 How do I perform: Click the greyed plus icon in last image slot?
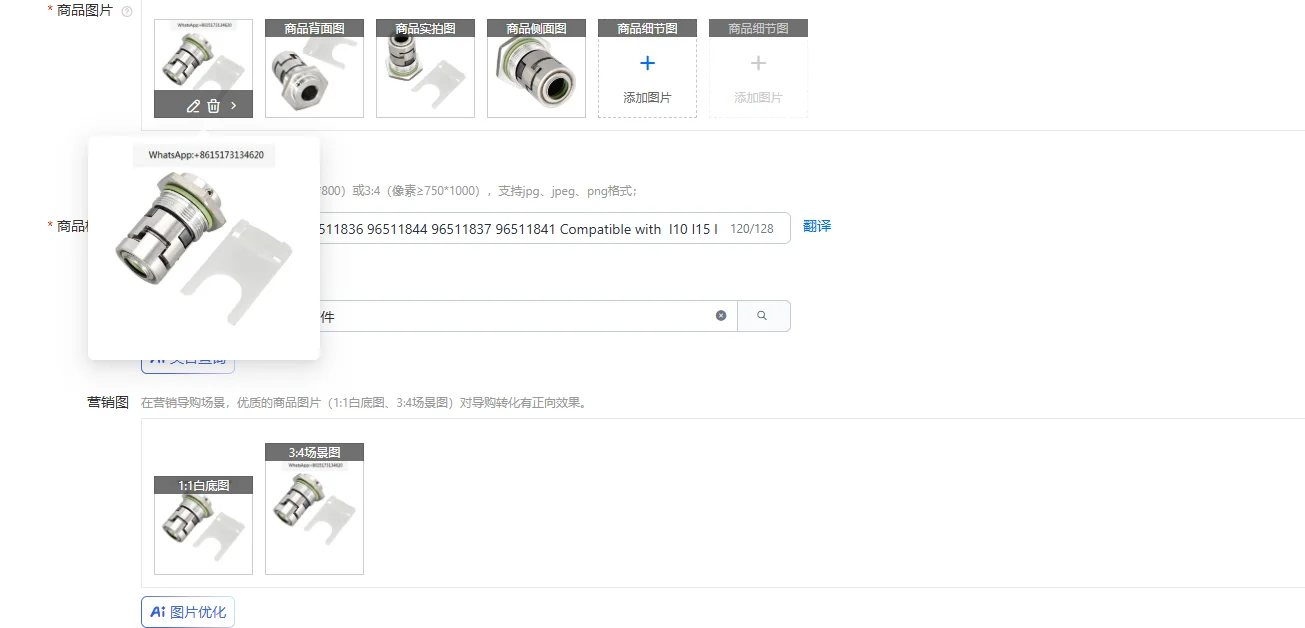758,64
